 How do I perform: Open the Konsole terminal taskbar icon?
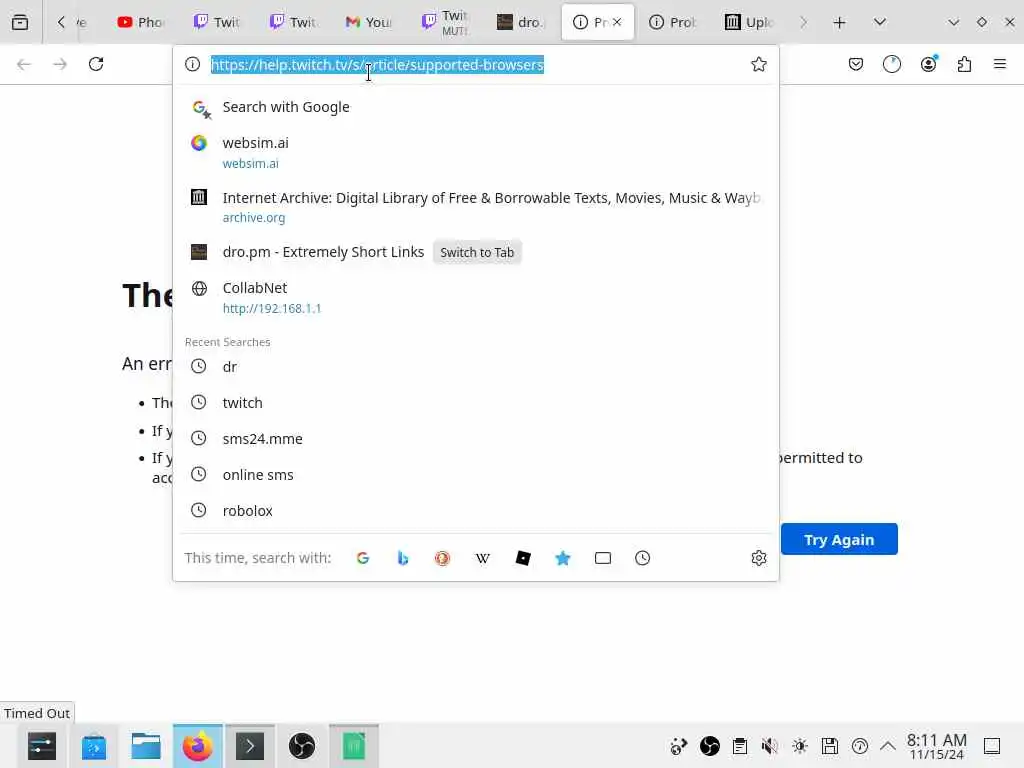249,746
